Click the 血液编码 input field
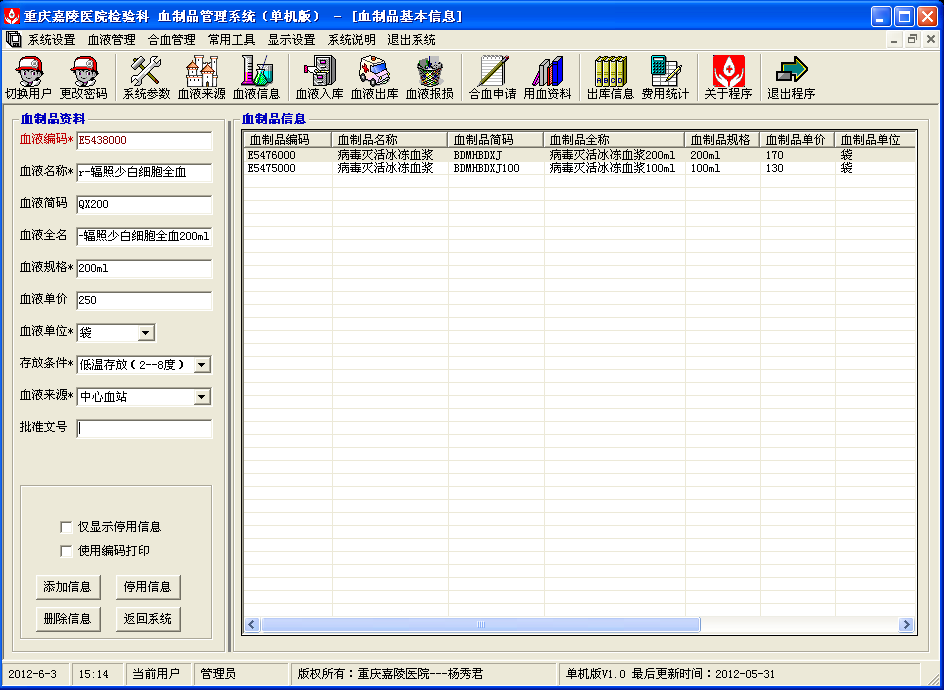Screen dimensions: 944x690 (x=144, y=140)
